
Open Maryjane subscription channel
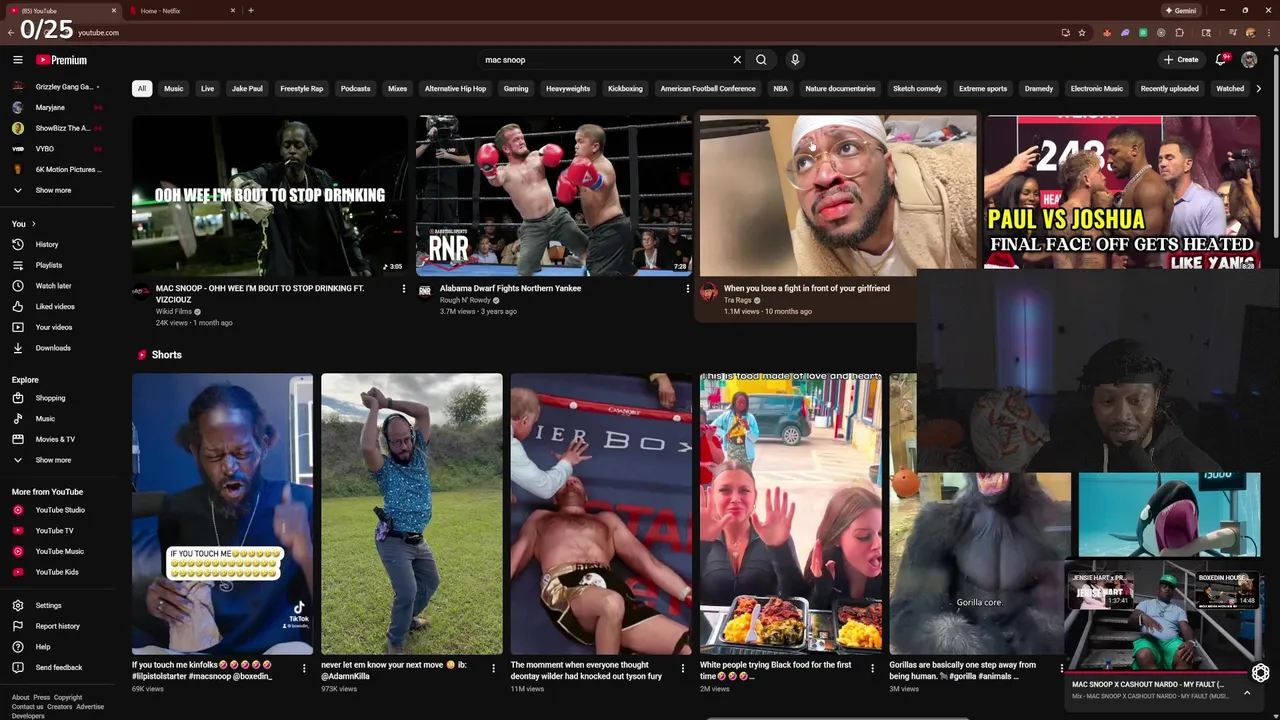50,107
